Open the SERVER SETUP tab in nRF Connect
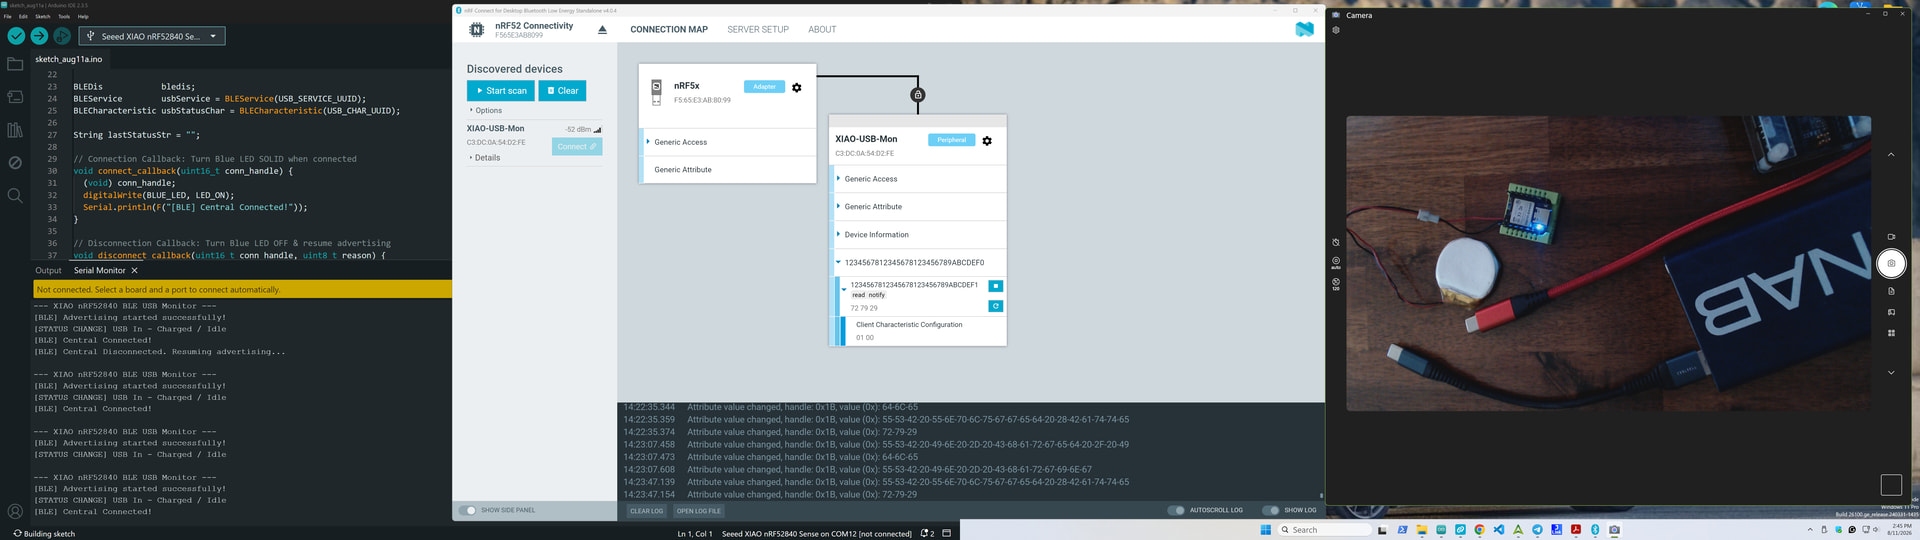 758,29
